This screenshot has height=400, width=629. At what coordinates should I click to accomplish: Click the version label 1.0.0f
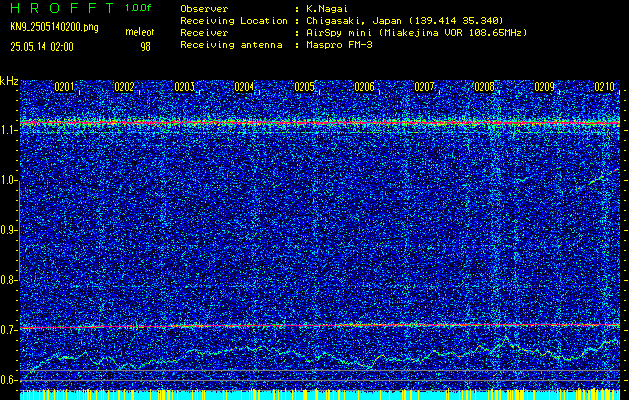coord(138,8)
